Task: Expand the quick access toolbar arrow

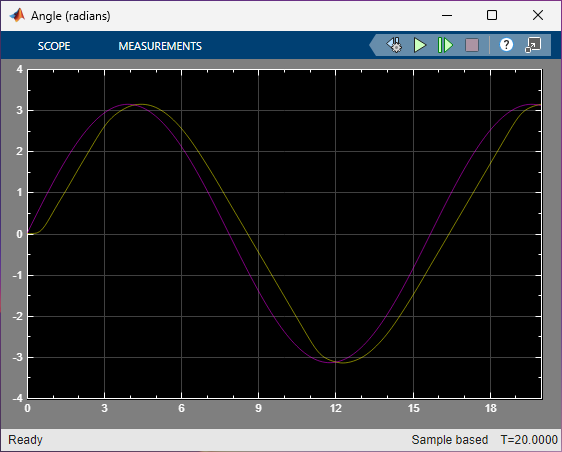Action: (373, 45)
